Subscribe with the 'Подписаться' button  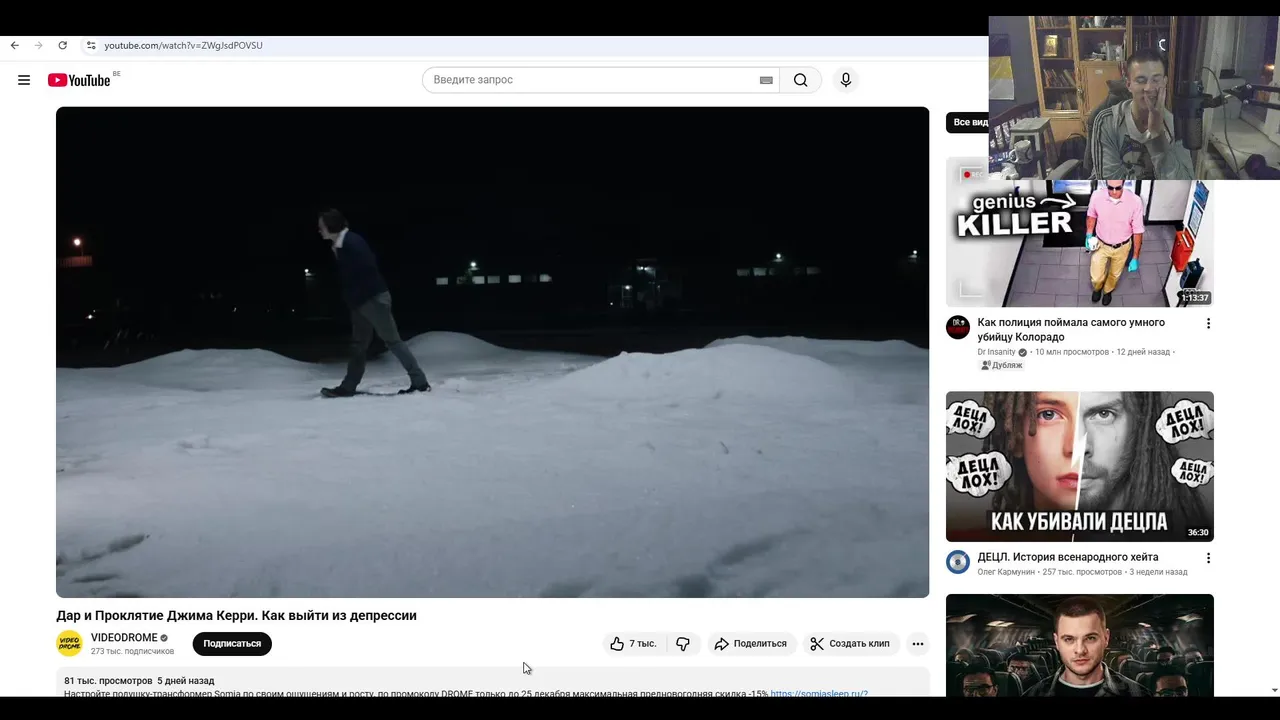[232, 644]
